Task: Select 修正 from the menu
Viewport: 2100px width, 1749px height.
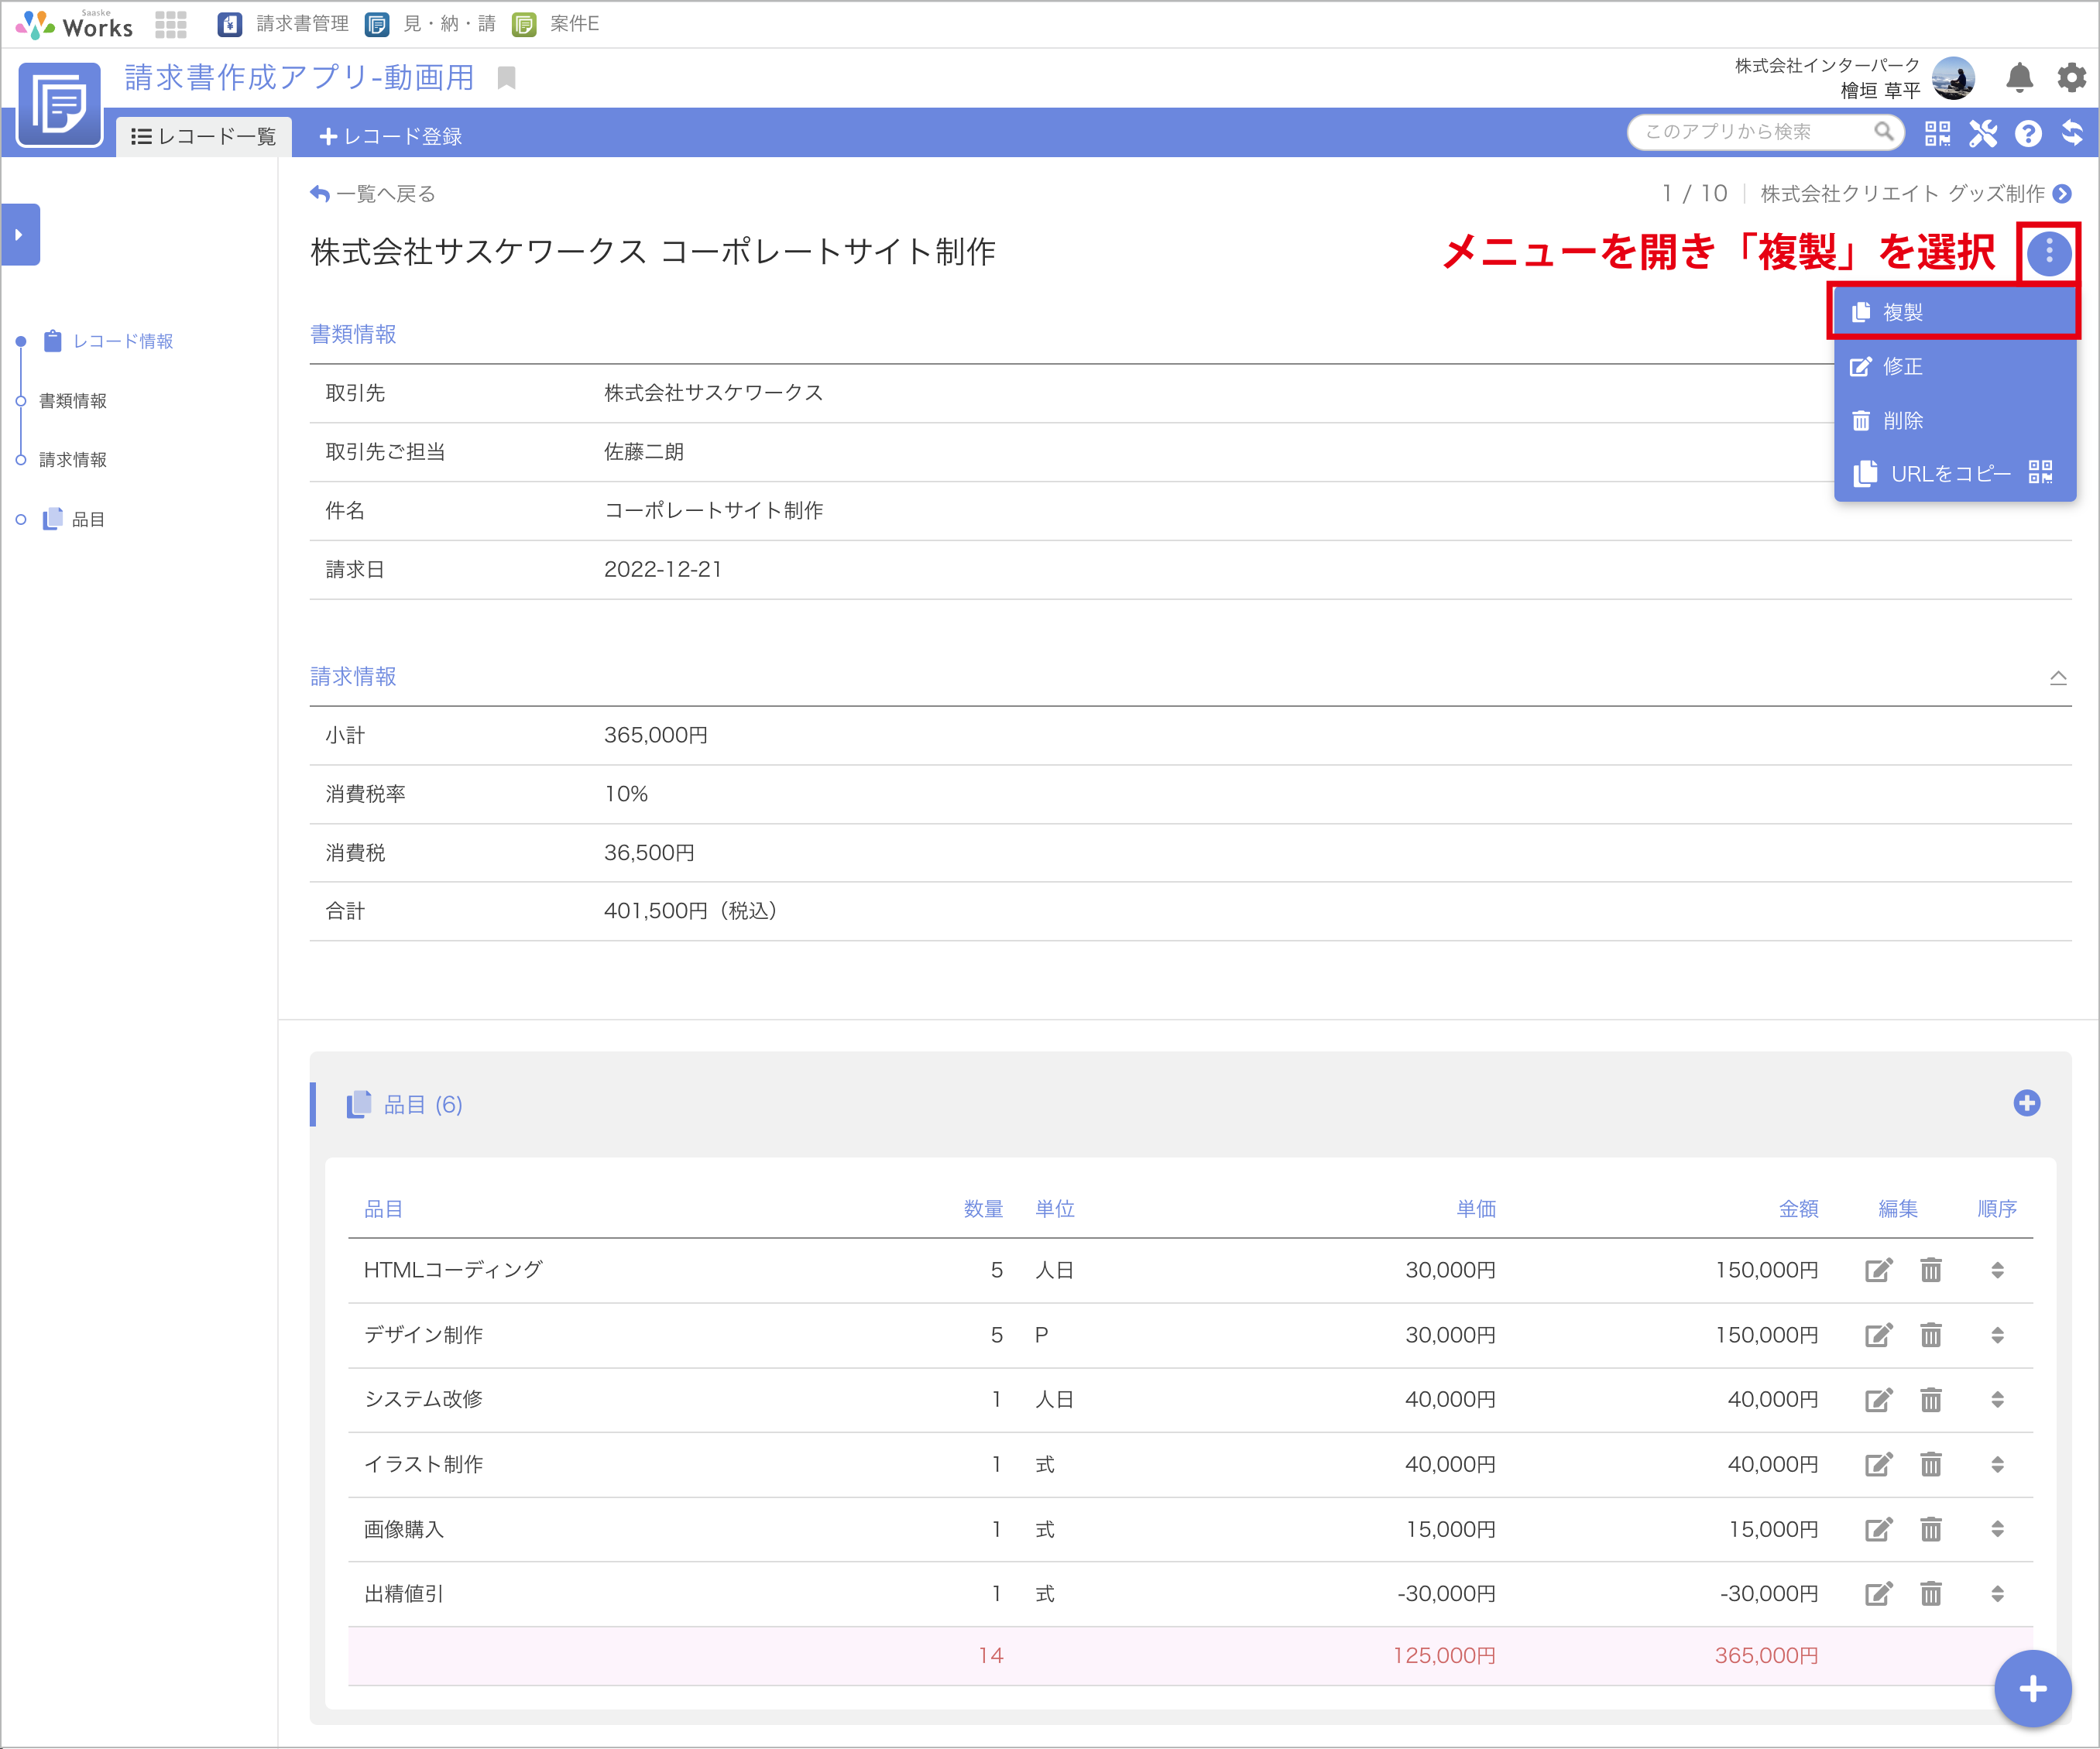Action: (1954, 367)
